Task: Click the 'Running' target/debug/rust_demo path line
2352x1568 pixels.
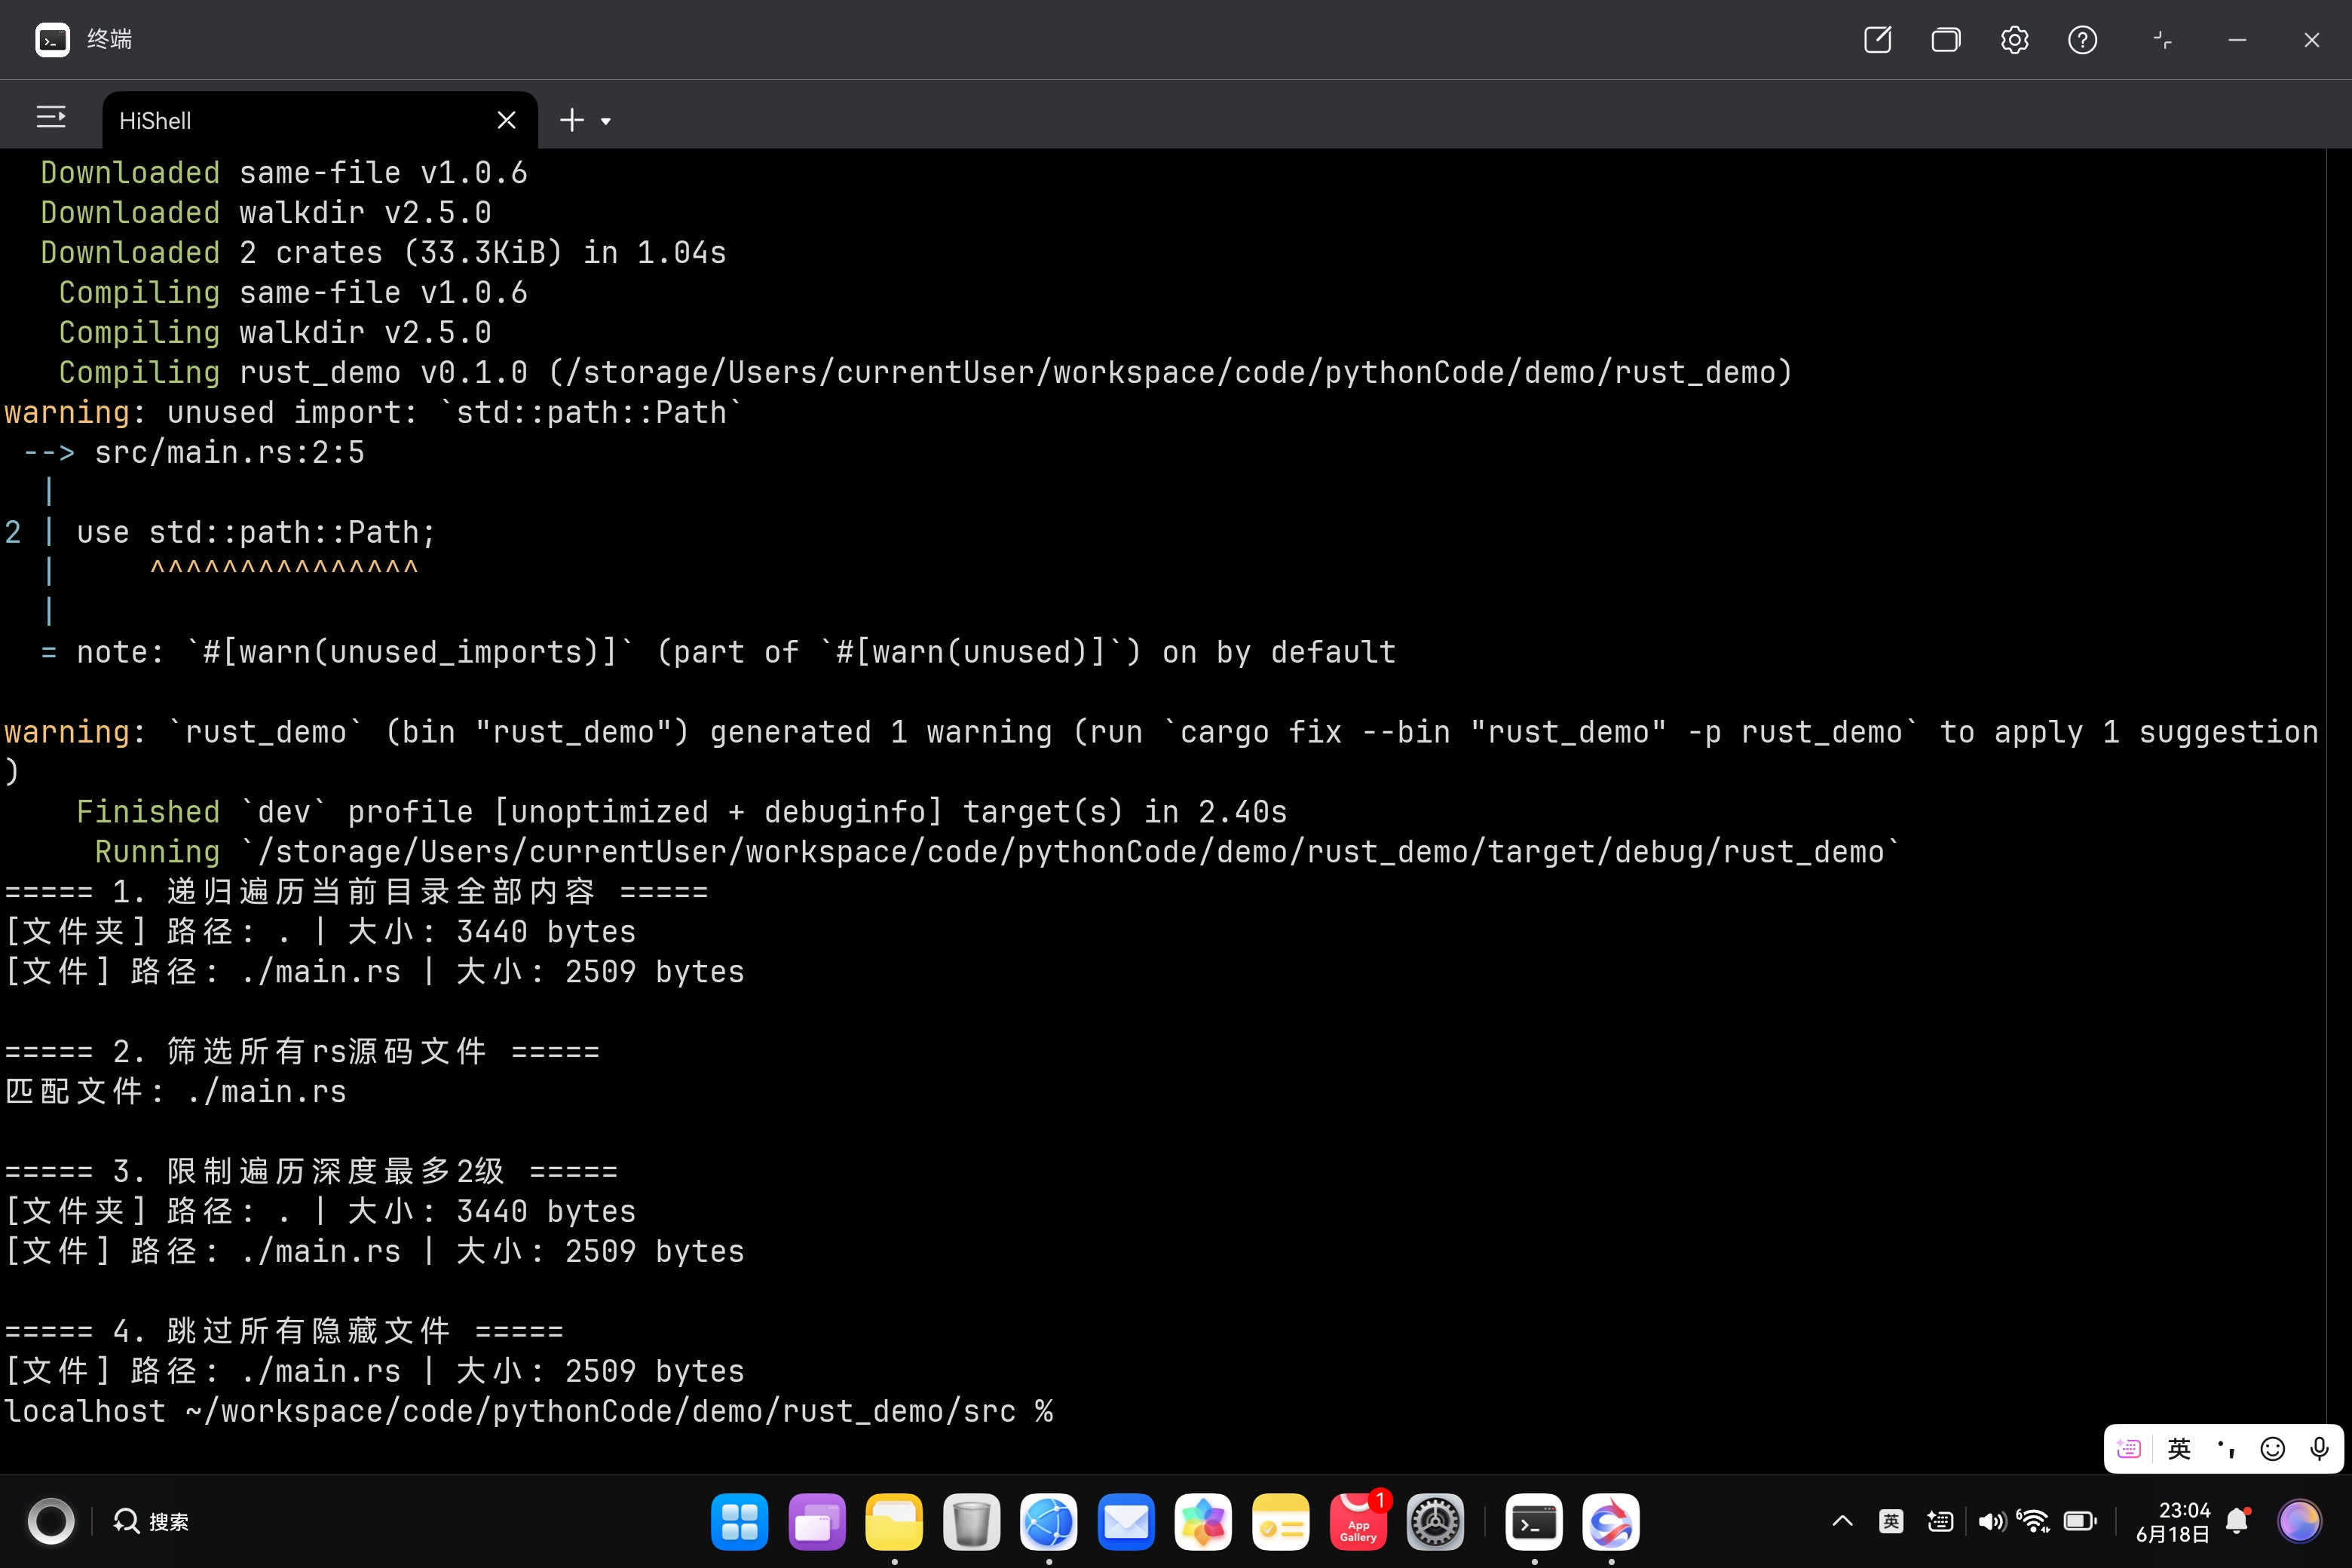Action: [x=997, y=852]
